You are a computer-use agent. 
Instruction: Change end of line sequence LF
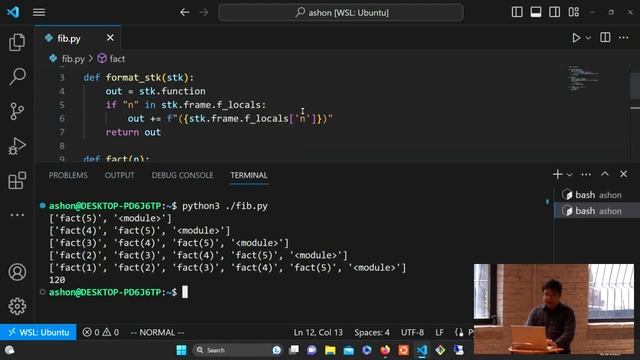(439, 332)
